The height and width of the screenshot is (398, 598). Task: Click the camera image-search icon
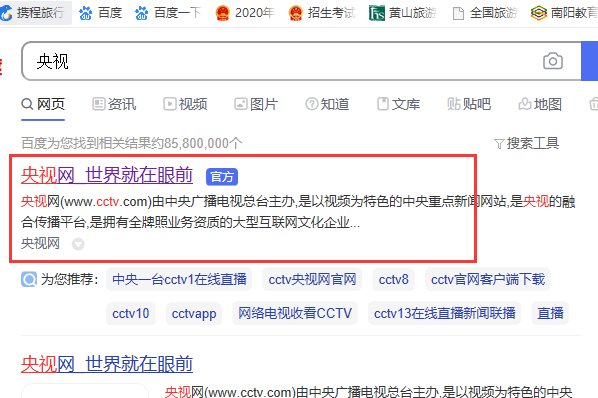[x=553, y=61]
